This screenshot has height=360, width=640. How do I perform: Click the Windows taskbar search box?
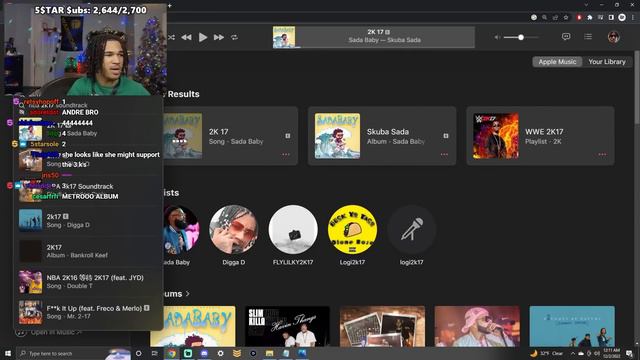73,353
